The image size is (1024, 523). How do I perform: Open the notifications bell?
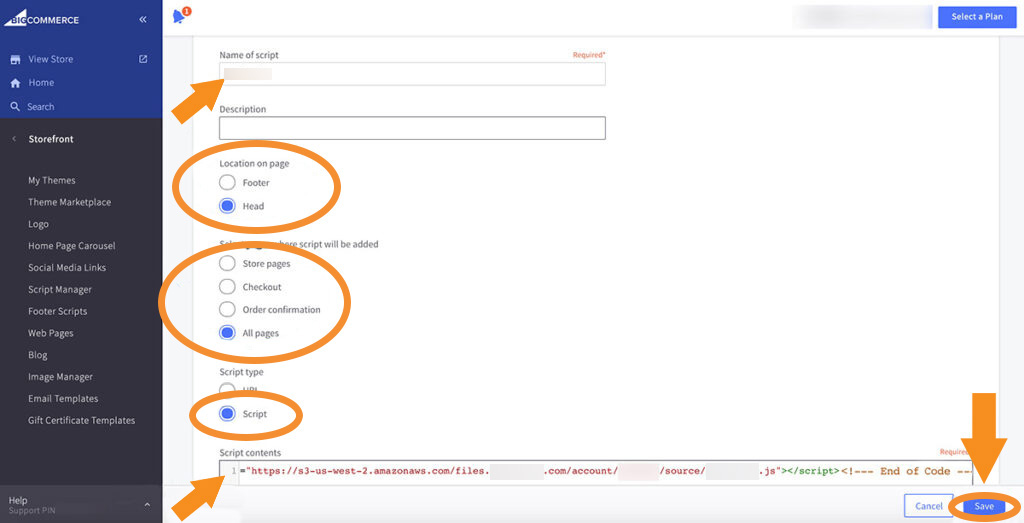pos(178,16)
